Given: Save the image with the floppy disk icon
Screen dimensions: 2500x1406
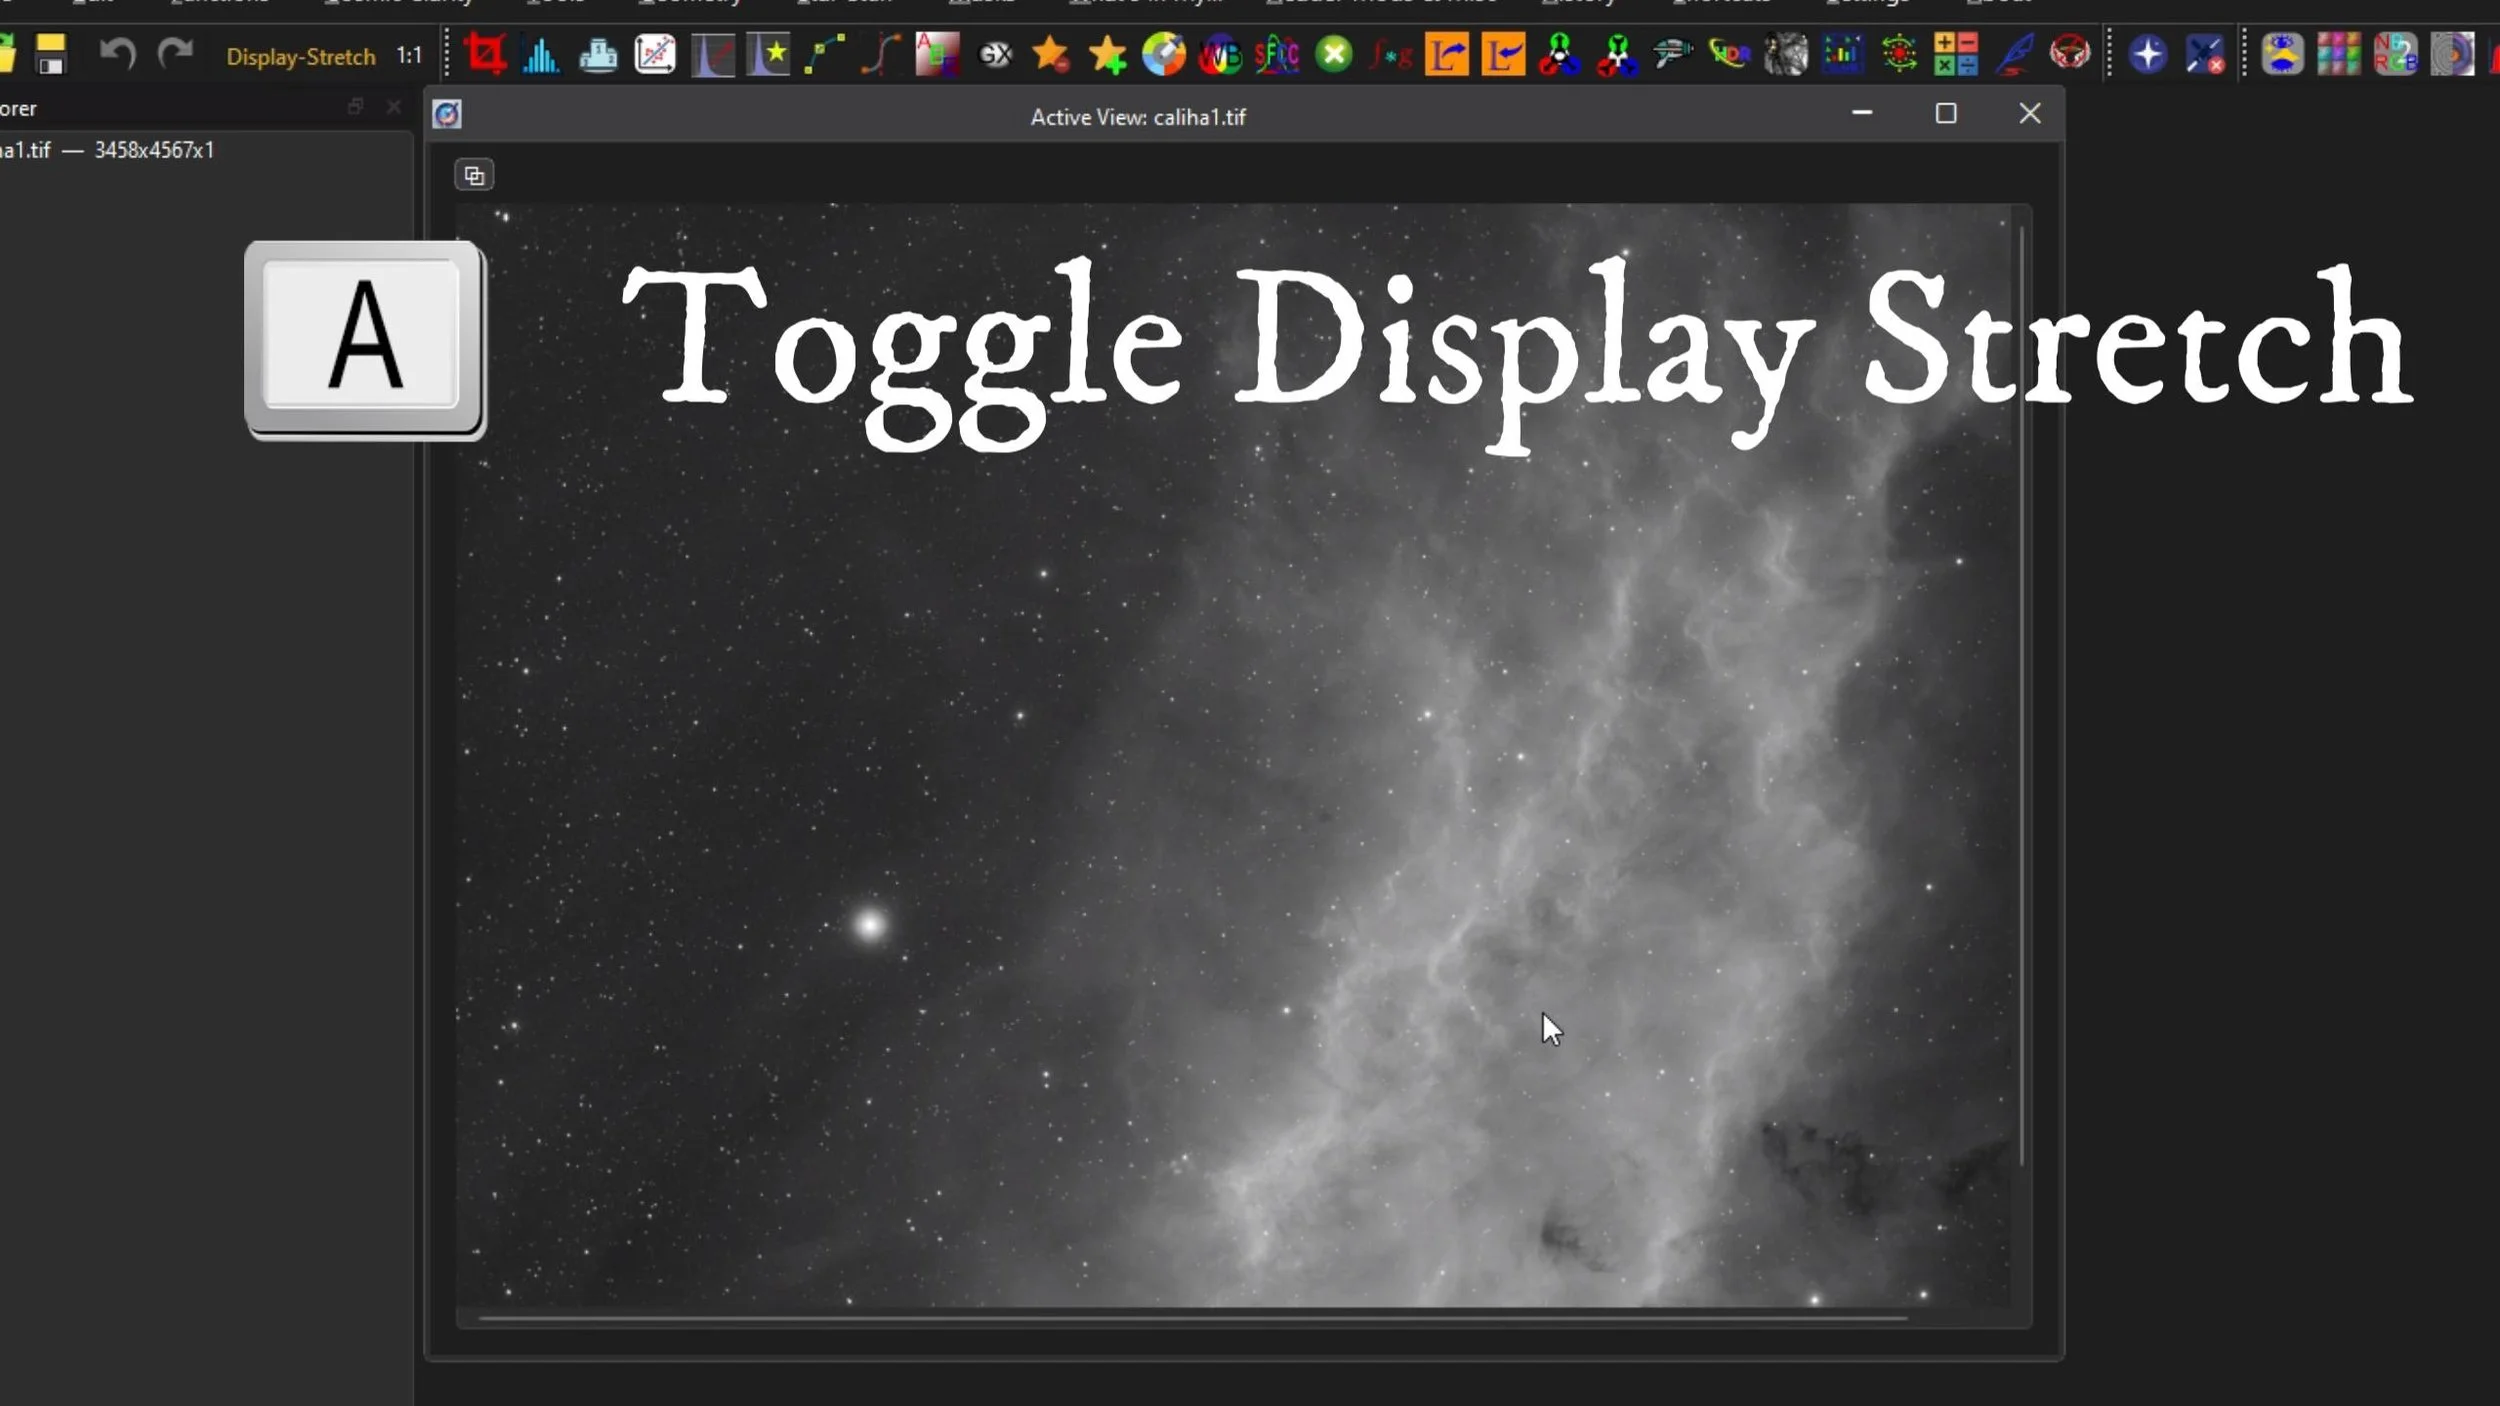Looking at the screenshot, I should (x=50, y=55).
